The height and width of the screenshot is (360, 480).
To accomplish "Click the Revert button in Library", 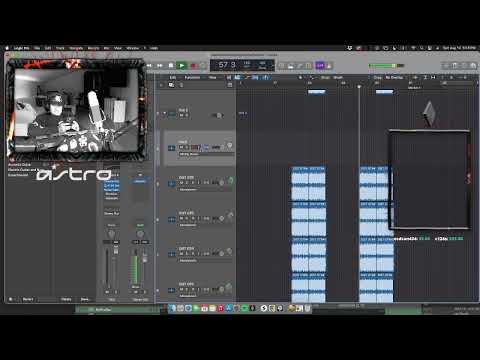I will tap(28, 299).
